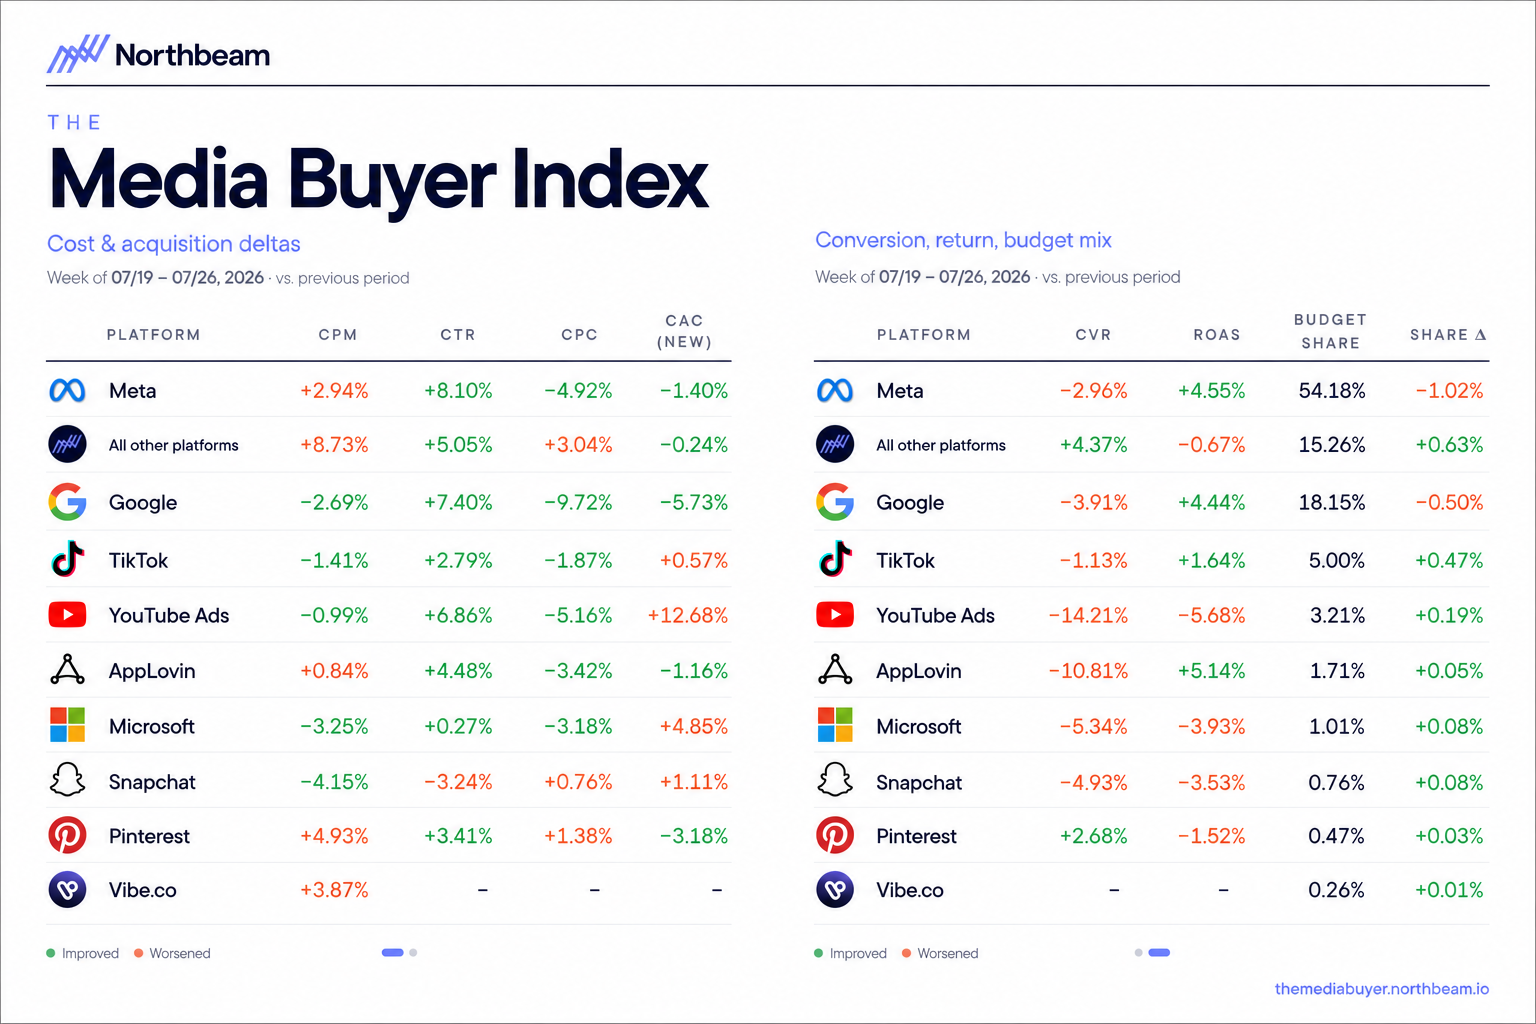
Task: Select the Budget Share column header
Action: (1330, 331)
